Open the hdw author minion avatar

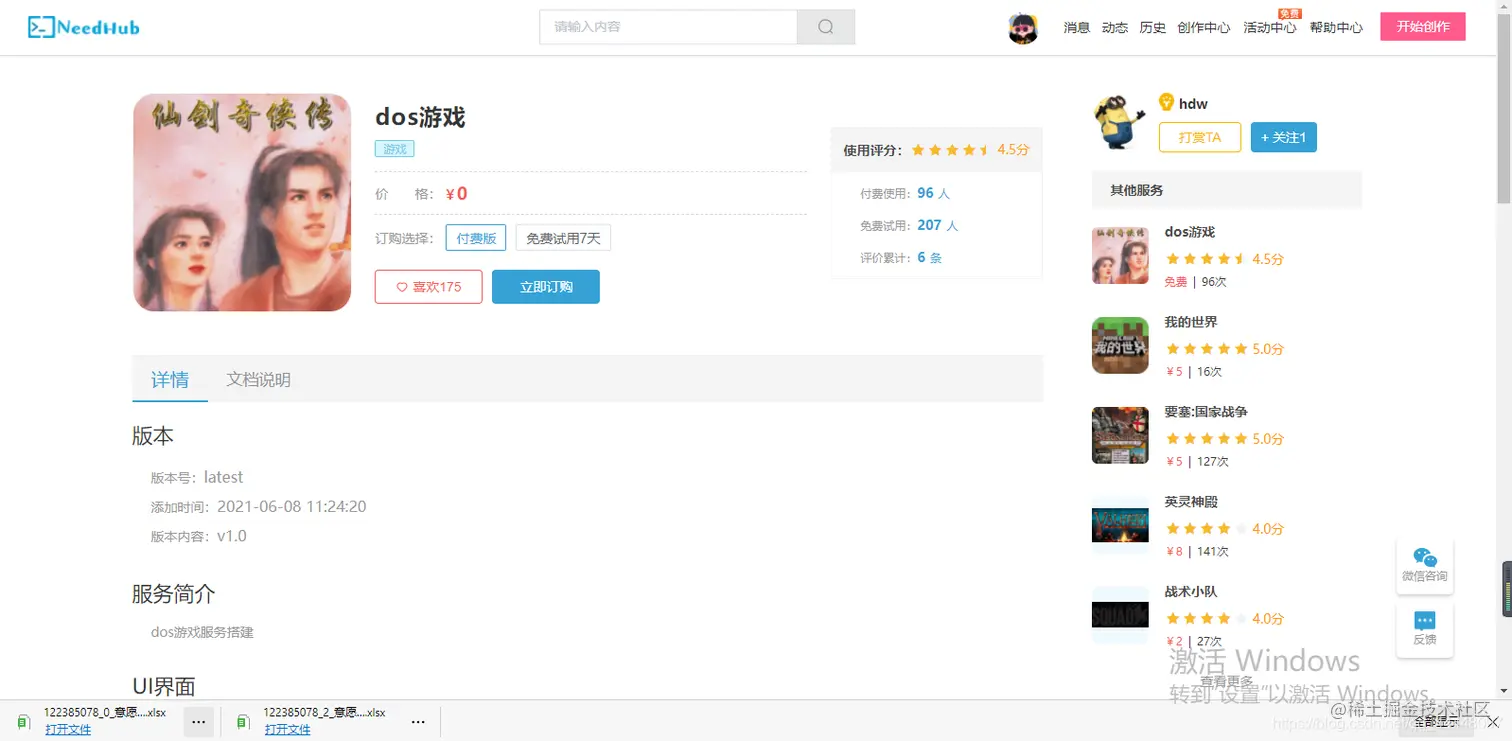pos(1119,122)
